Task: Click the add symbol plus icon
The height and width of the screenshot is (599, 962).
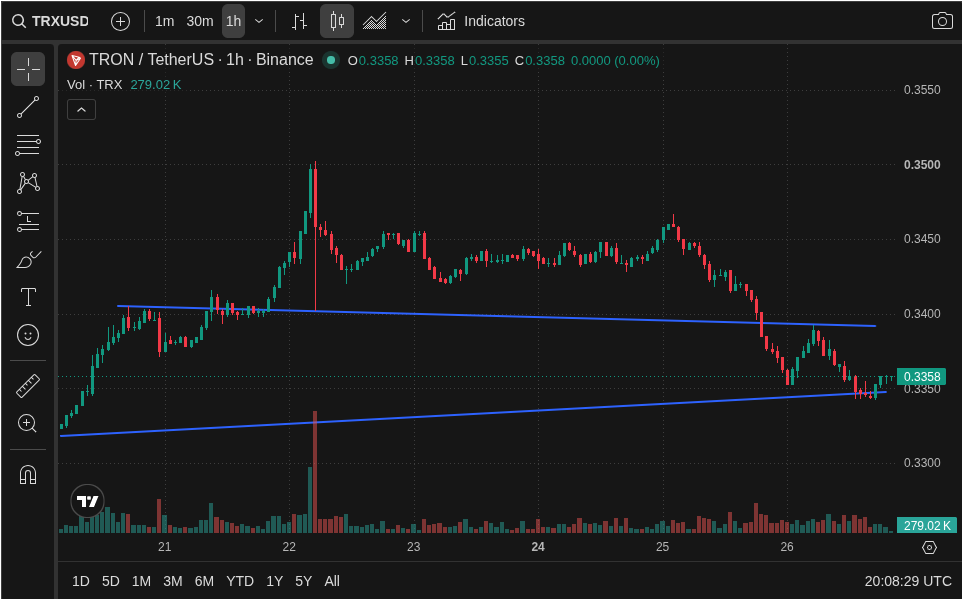Action: coord(120,21)
